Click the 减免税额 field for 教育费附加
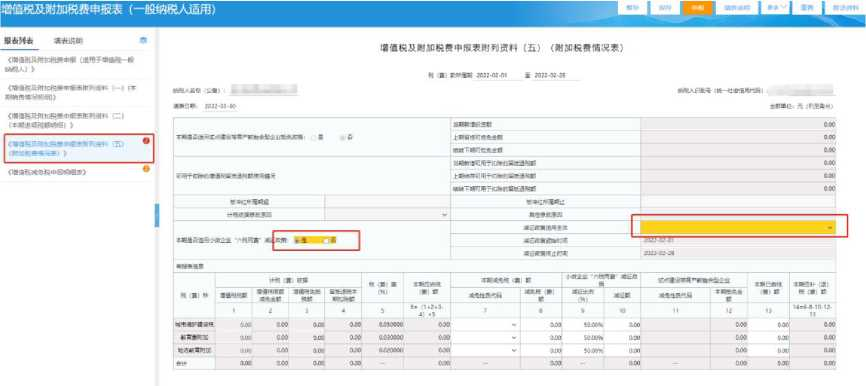 click(x=542, y=337)
